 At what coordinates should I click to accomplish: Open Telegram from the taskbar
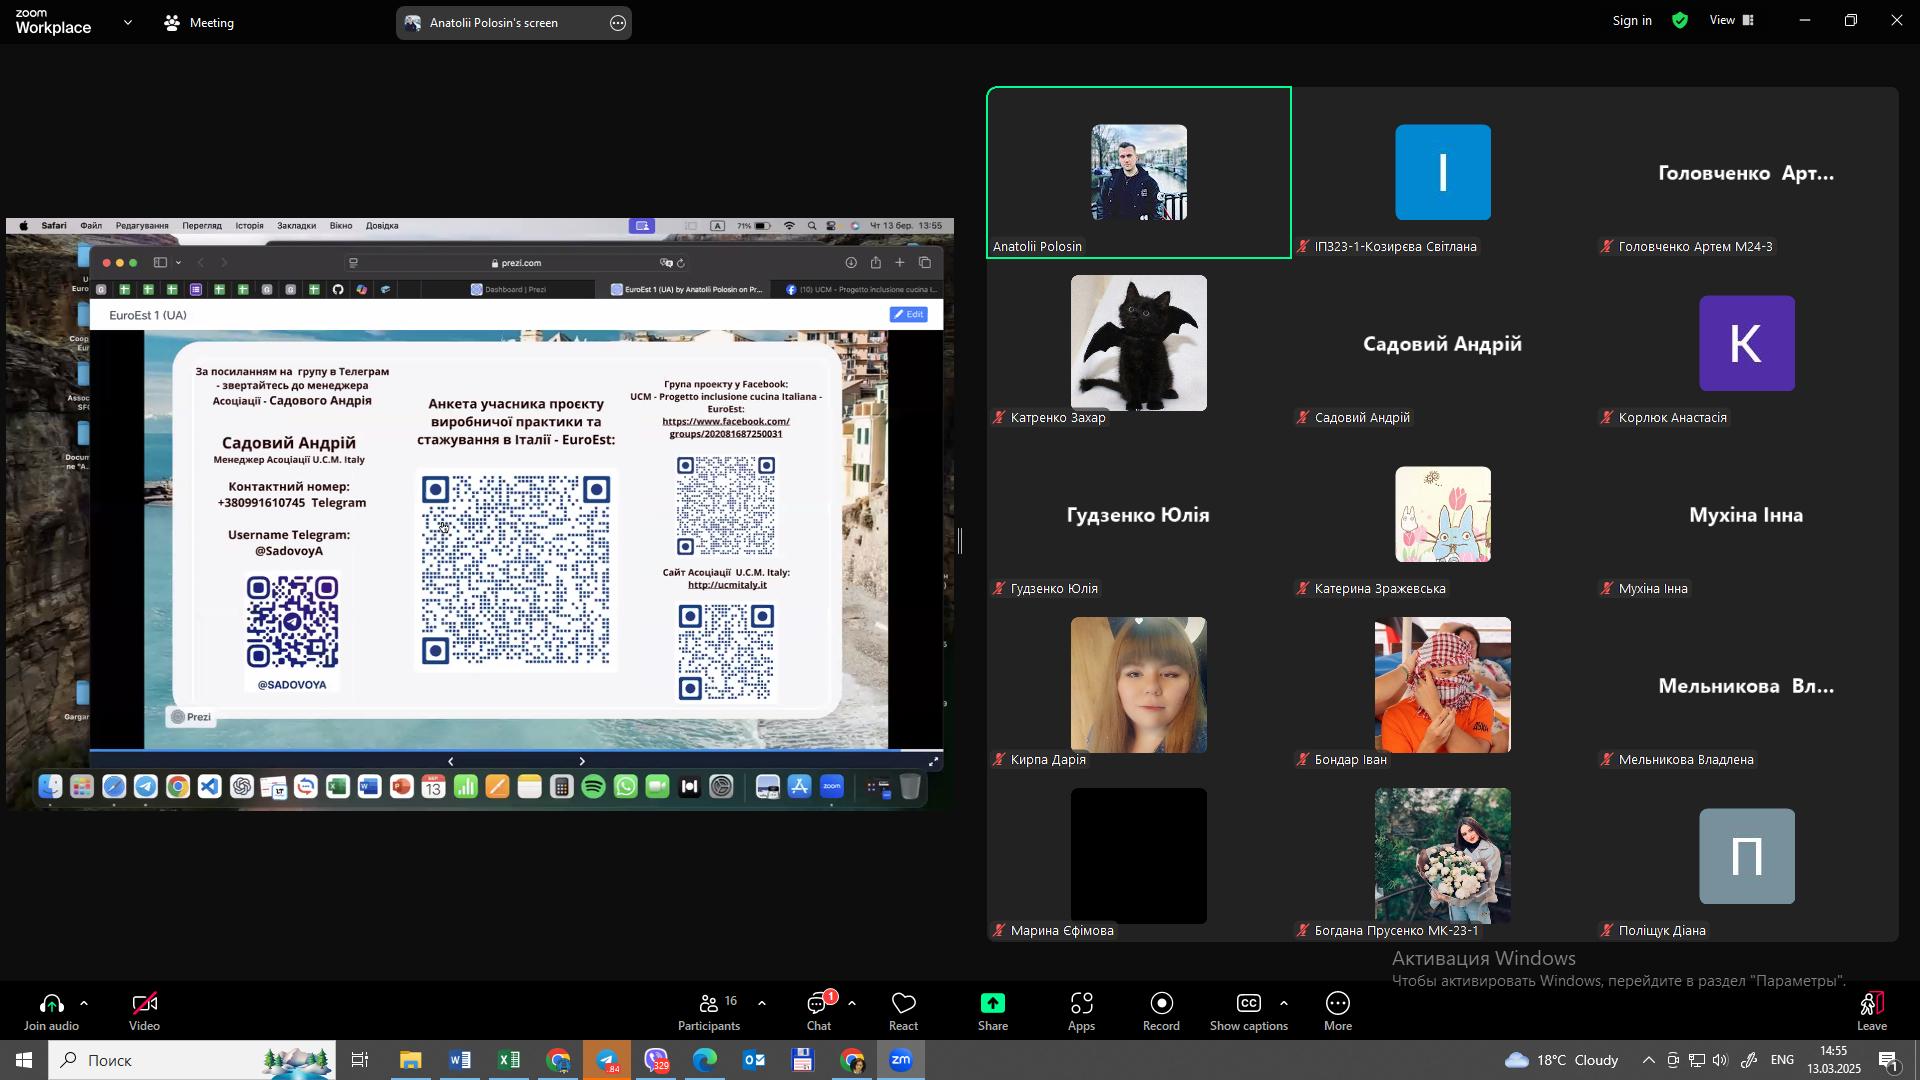tap(608, 1060)
